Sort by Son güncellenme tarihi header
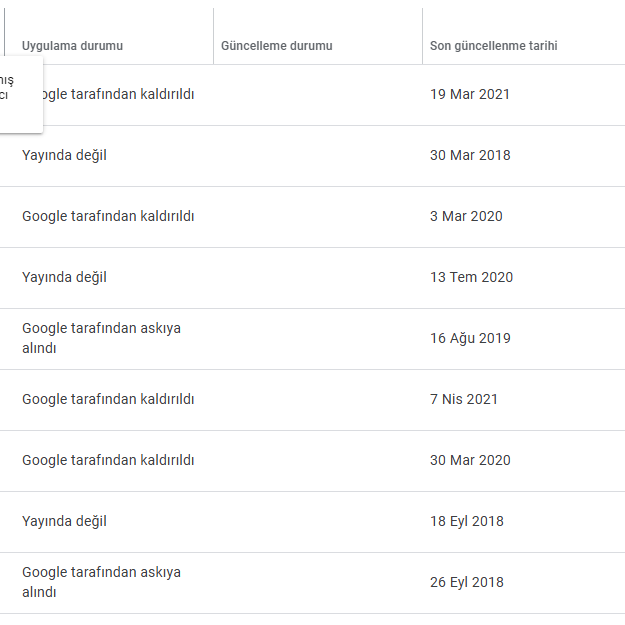The width and height of the screenshot is (625, 625). (493, 46)
